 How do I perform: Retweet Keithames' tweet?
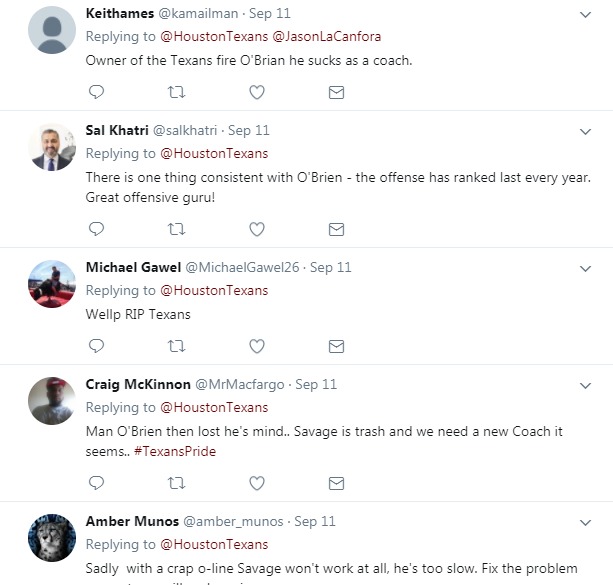(176, 92)
